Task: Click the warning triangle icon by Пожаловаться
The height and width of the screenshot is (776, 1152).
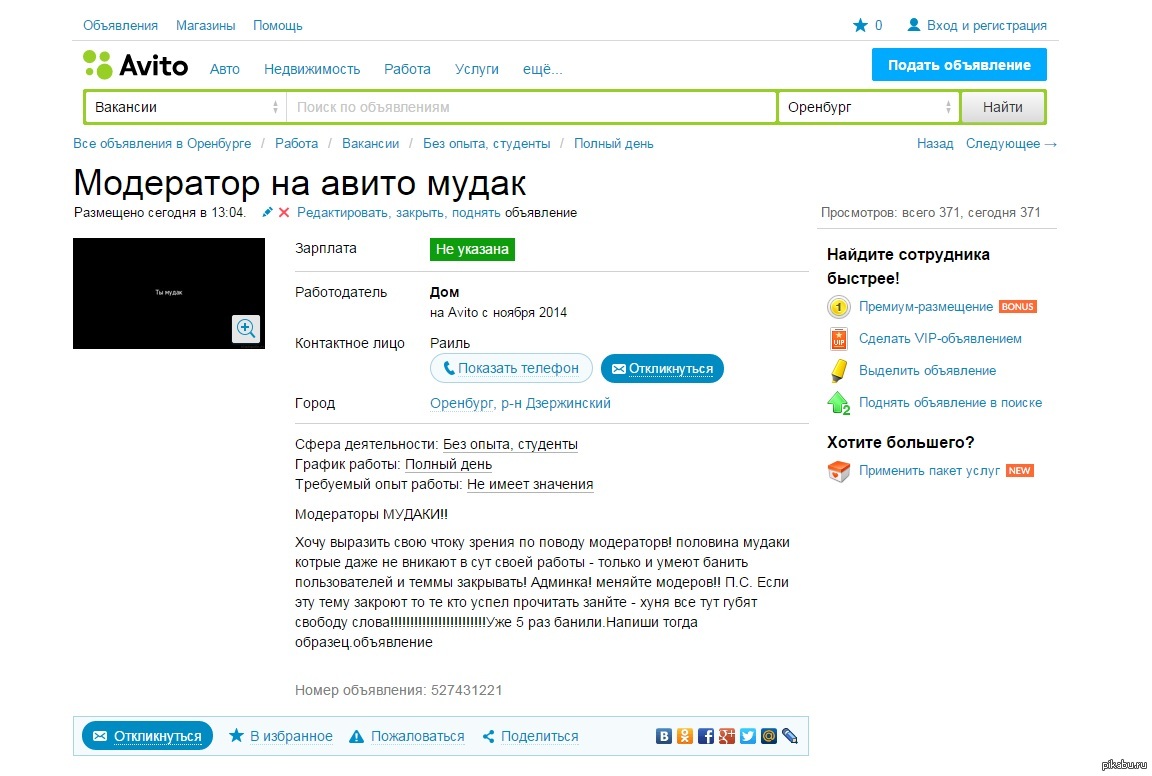Action: [356, 736]
